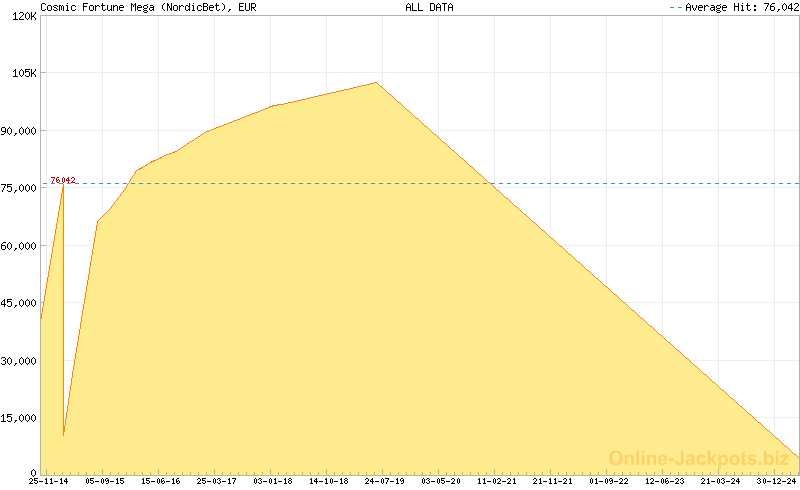
Task: Click the highest peak of the jackpot line
Action: pos(376,83)
